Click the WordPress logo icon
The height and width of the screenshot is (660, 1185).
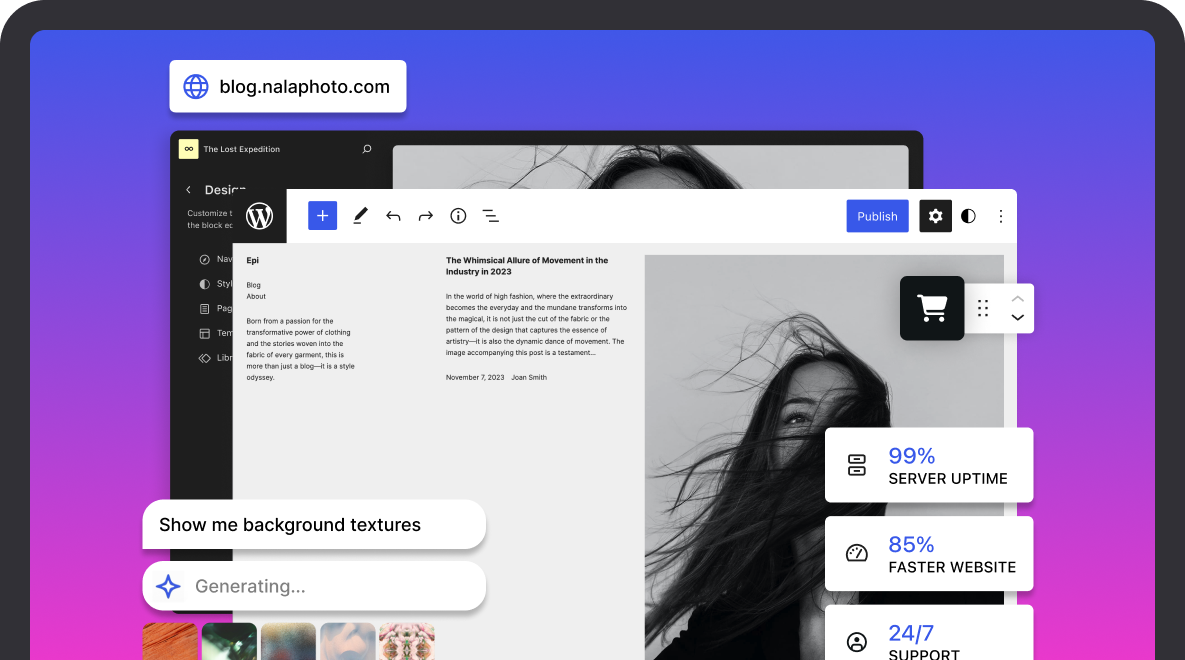tap(259, 216)
